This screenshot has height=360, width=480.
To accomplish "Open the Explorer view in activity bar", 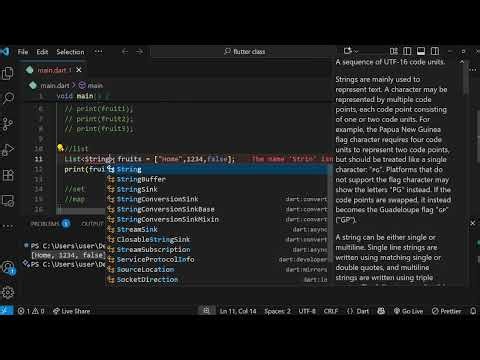I will 8,73.
